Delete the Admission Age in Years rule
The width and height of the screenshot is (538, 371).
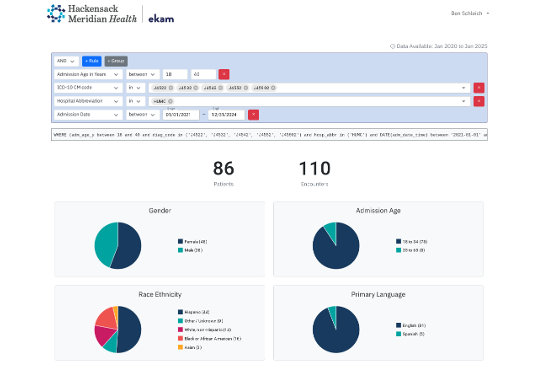224,74
